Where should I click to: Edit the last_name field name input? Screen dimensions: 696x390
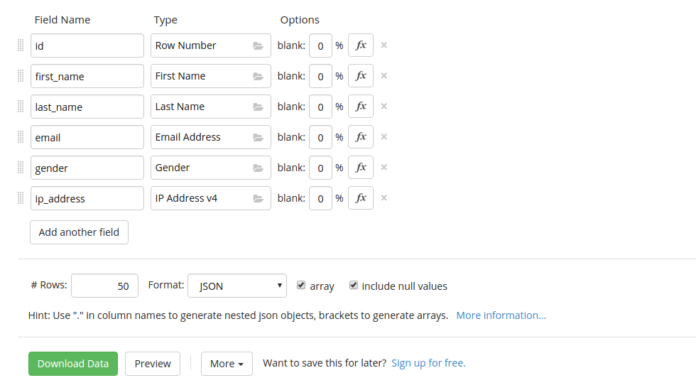click(x=87, y=106)
